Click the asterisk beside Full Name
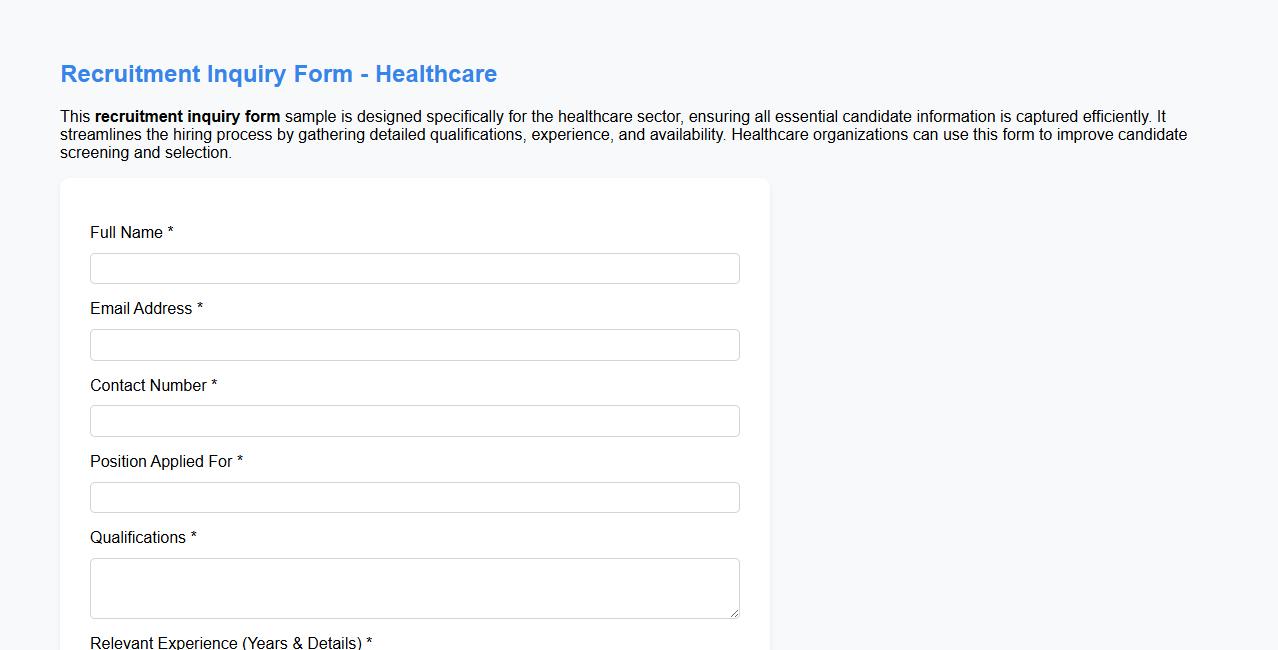The image size is (1278, 650). (168, 231)
